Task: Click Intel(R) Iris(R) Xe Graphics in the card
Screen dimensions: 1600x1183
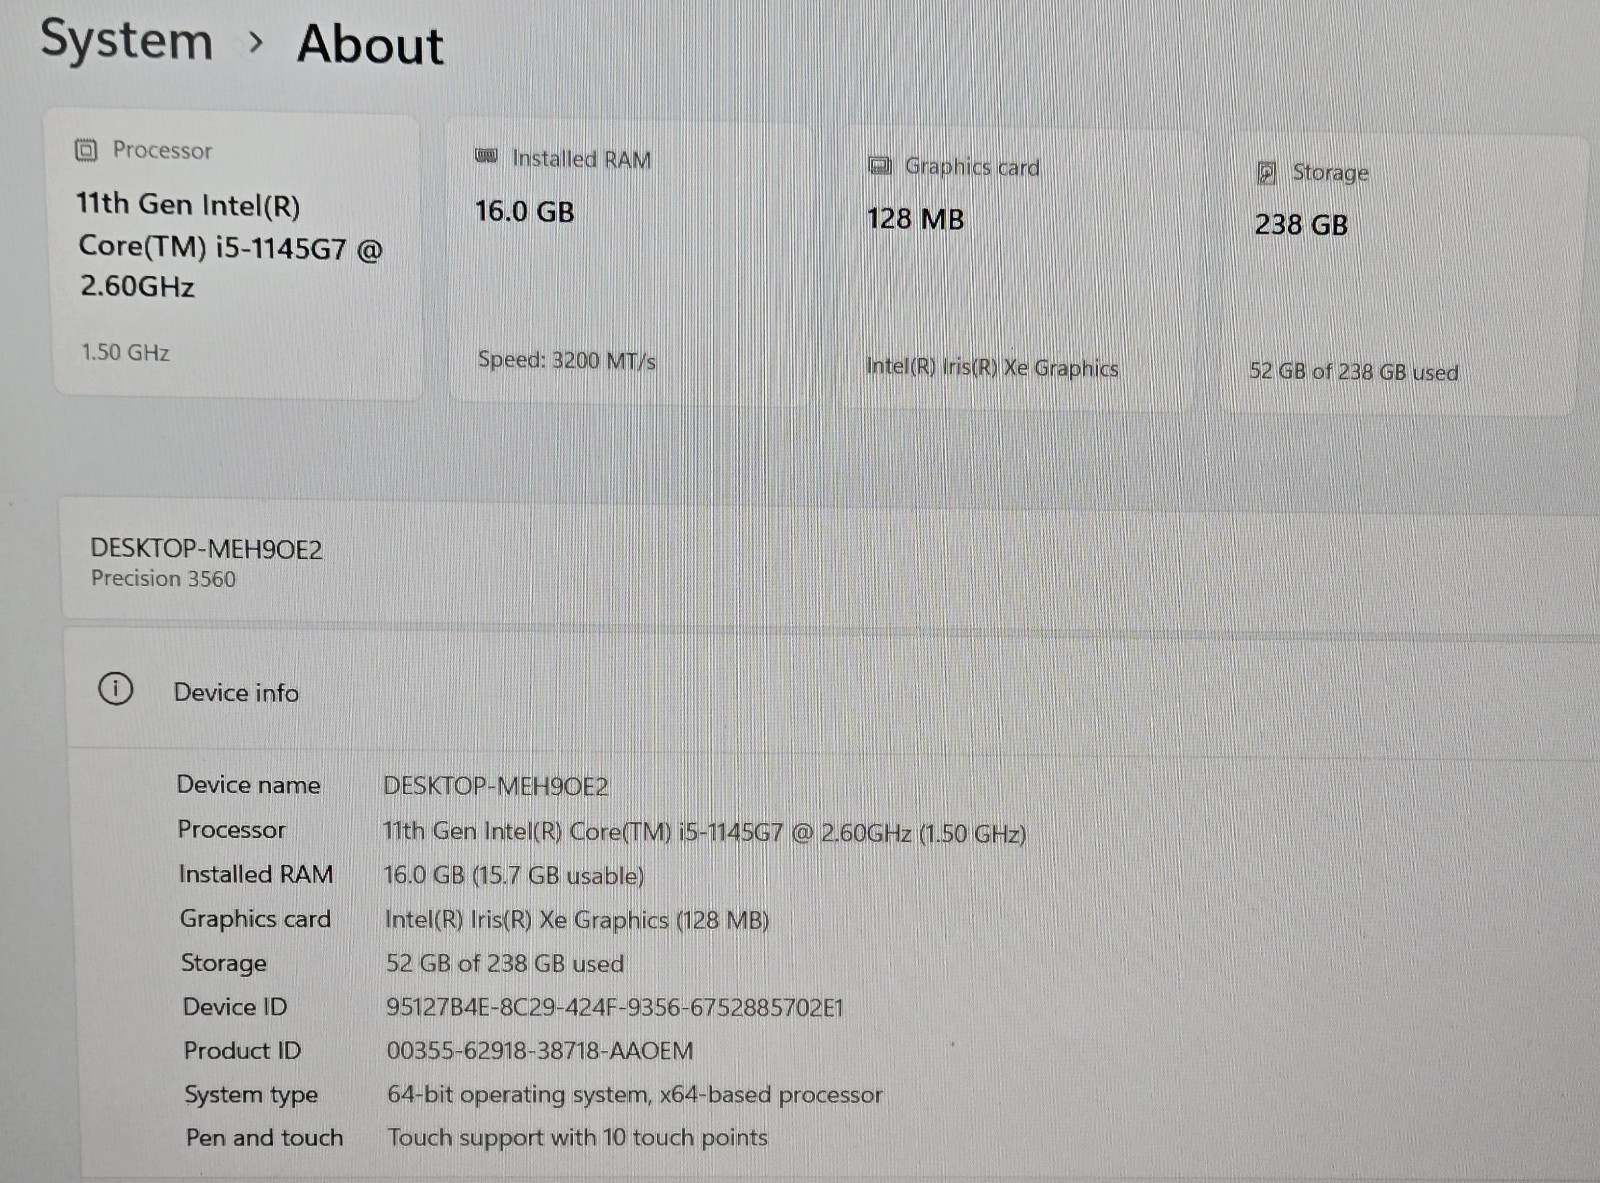Action: point(992,367)
